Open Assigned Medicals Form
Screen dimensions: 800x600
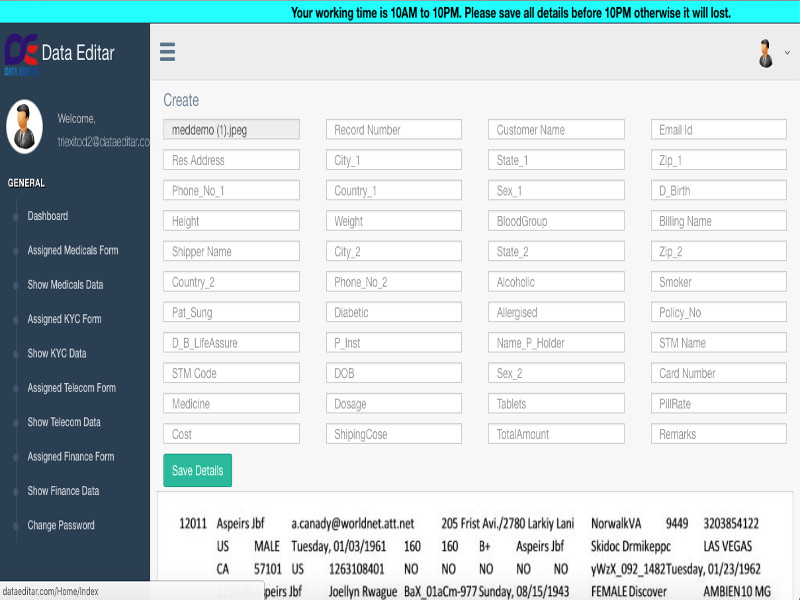coord(73,250)
